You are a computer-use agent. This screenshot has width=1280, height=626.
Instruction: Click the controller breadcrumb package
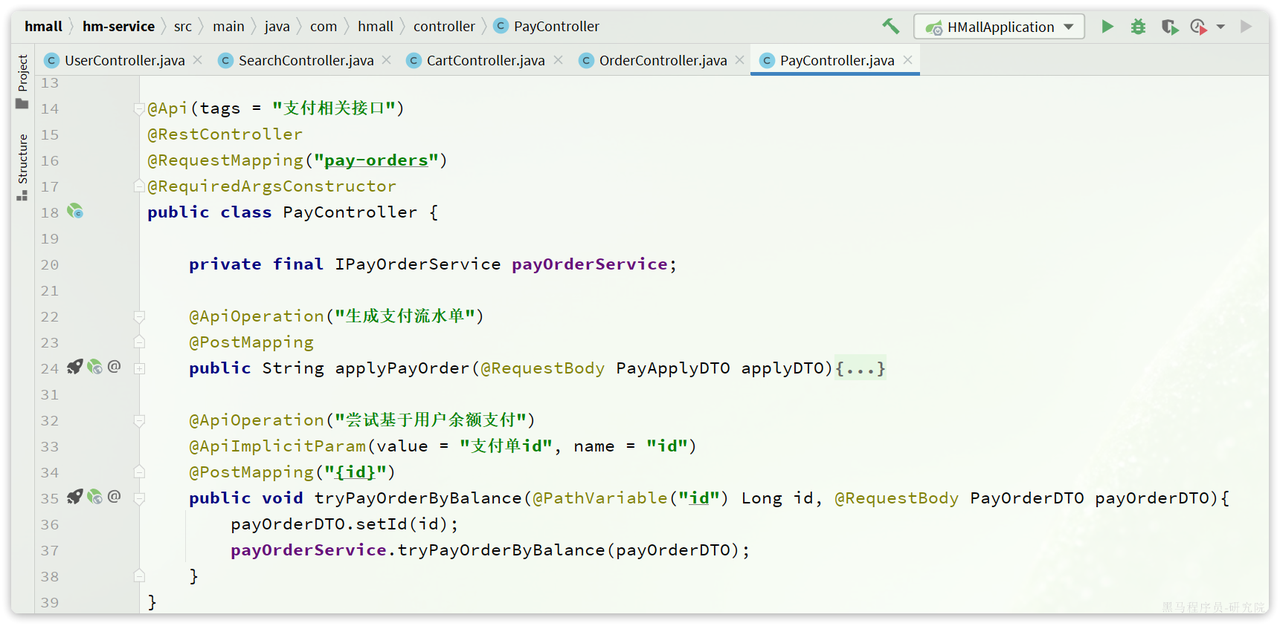[445, 27]
